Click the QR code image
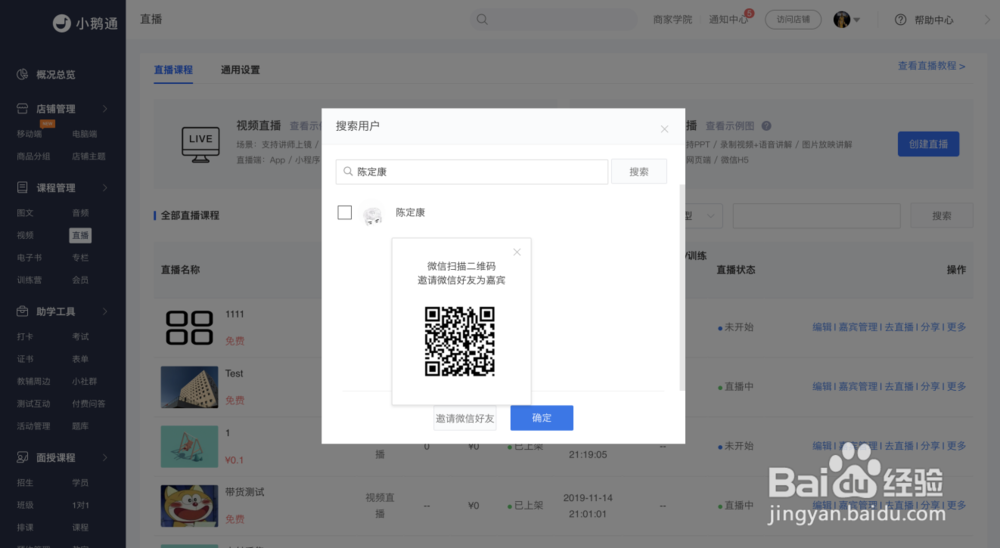Screen dimensions: 1000x548 460,341
